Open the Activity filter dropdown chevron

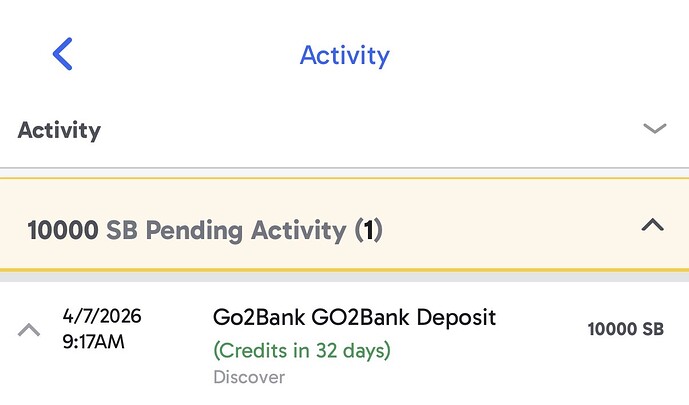pyautogui.click(x=654, y=129)
